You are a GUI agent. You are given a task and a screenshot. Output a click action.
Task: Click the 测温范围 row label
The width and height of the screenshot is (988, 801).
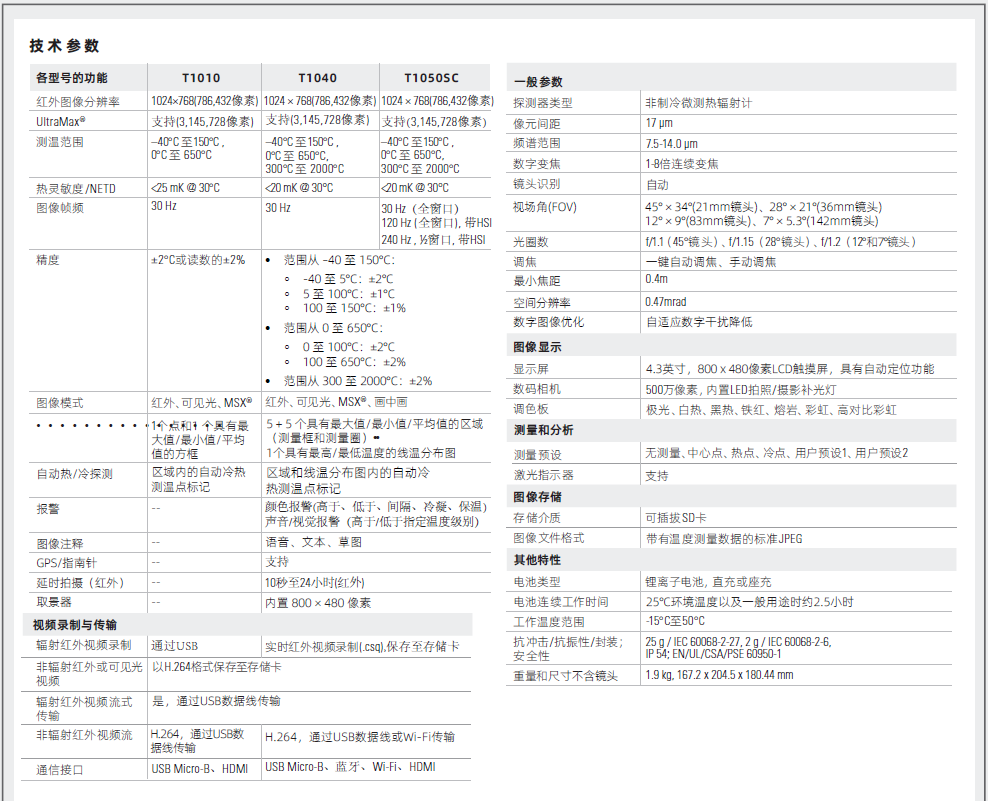(60, 142)
